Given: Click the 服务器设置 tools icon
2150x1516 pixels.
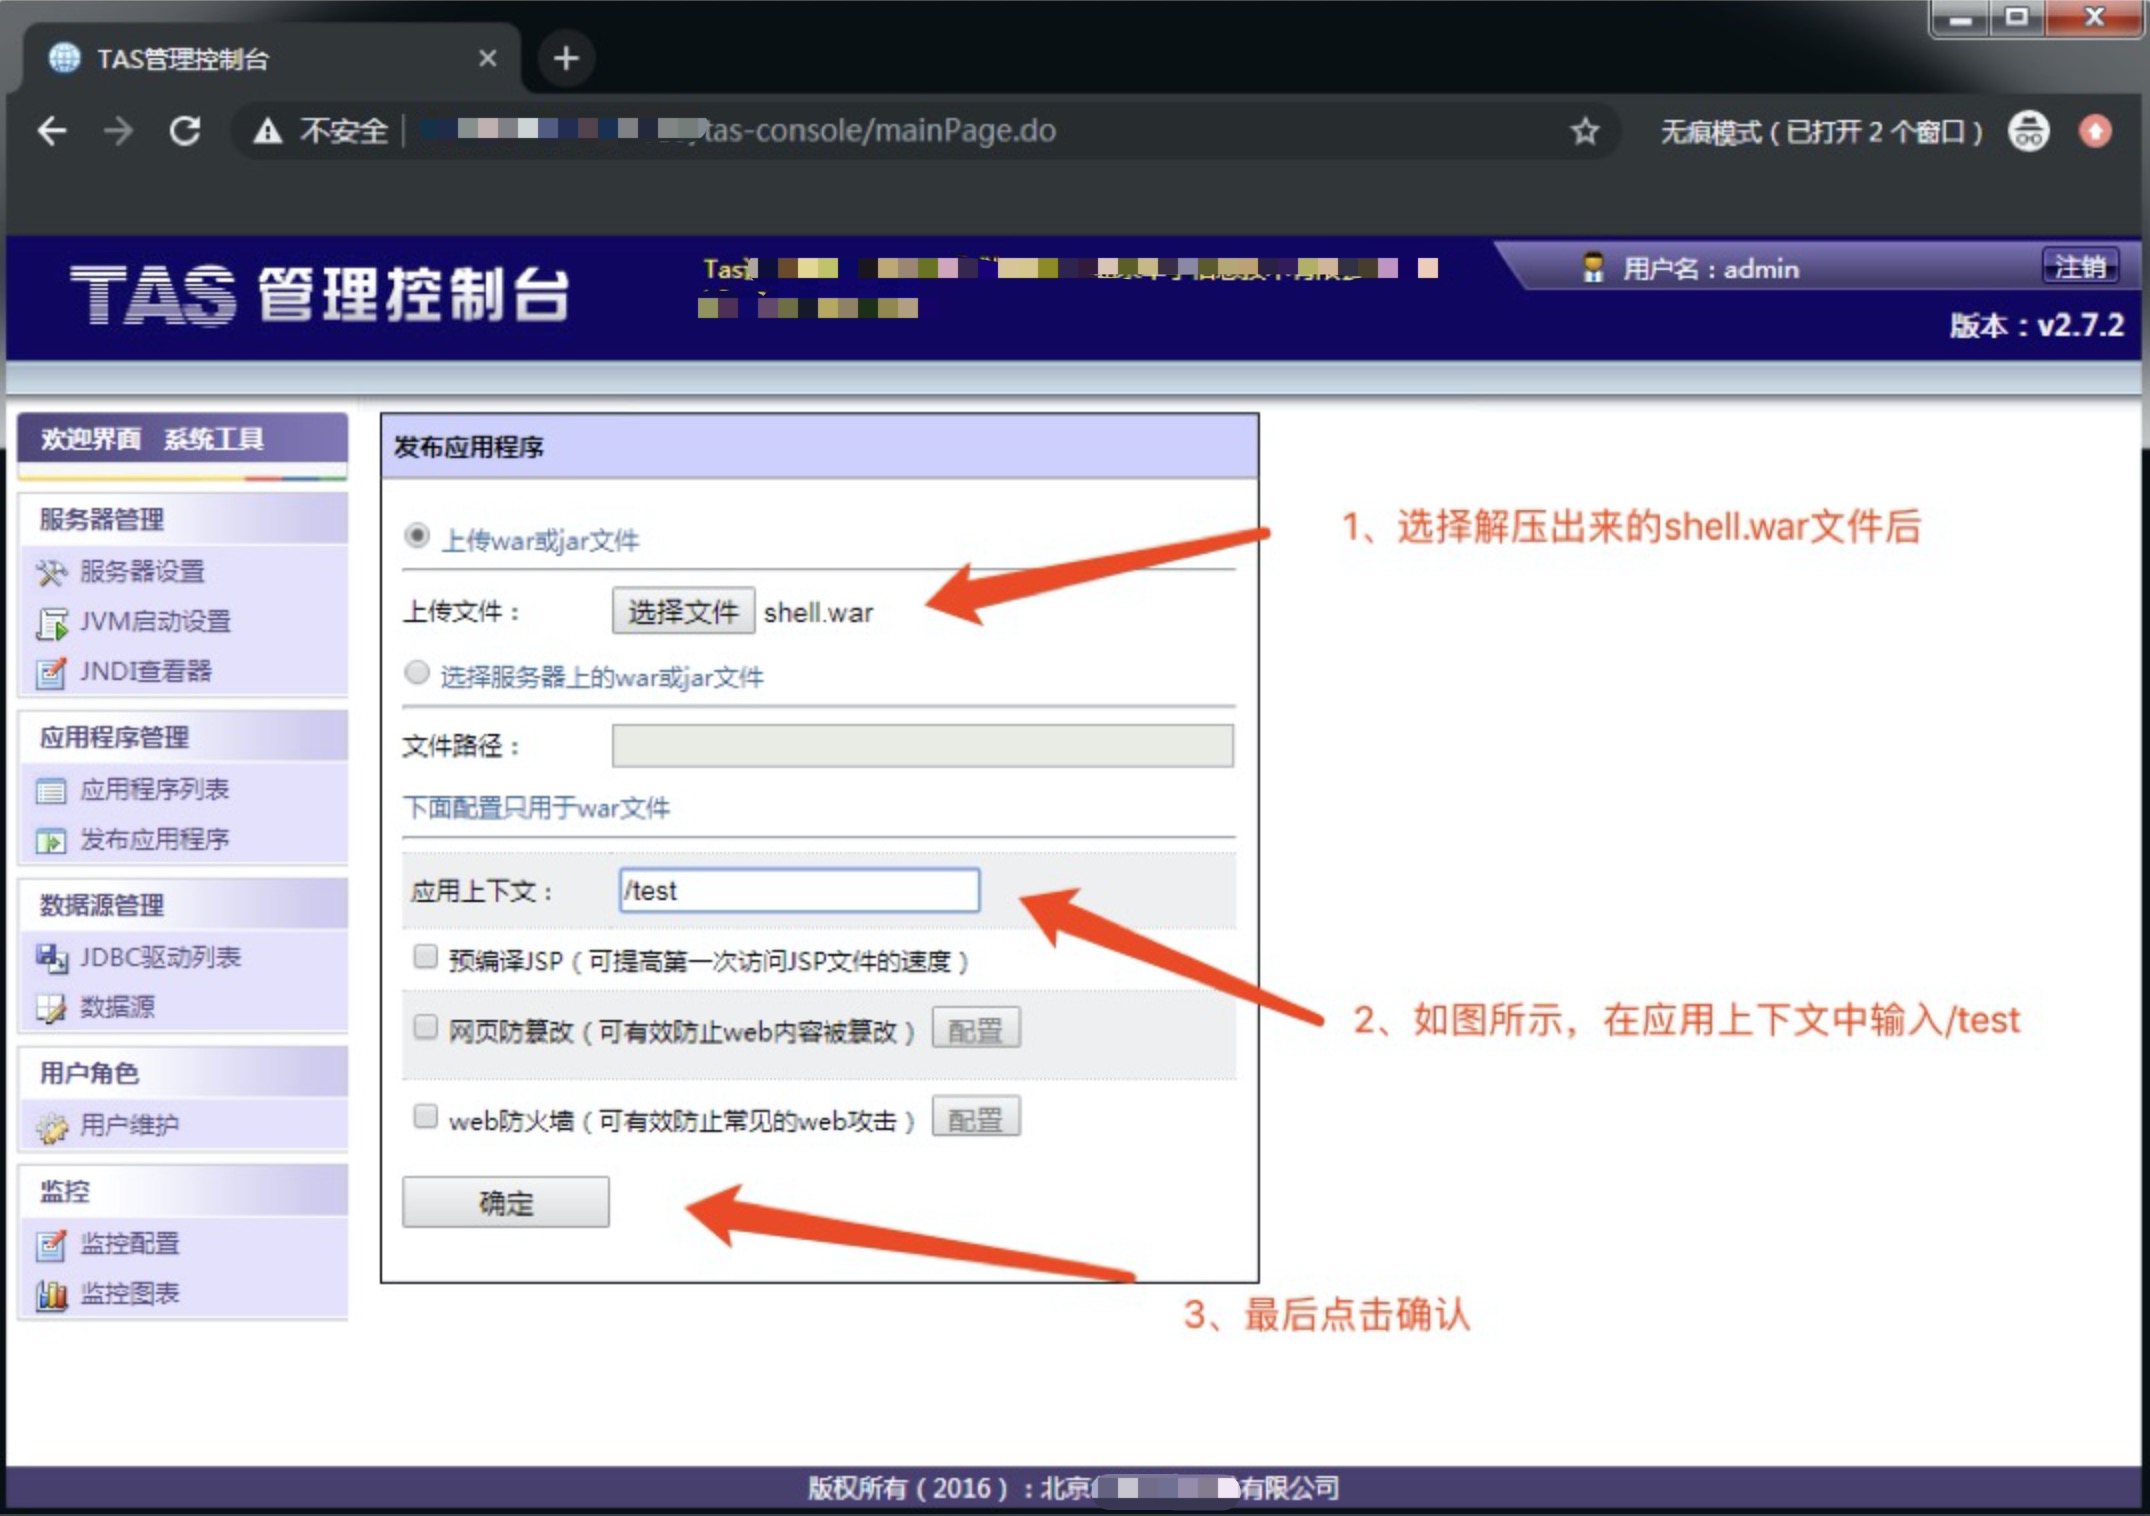Looking at the screenshot, I should point(51,572).
